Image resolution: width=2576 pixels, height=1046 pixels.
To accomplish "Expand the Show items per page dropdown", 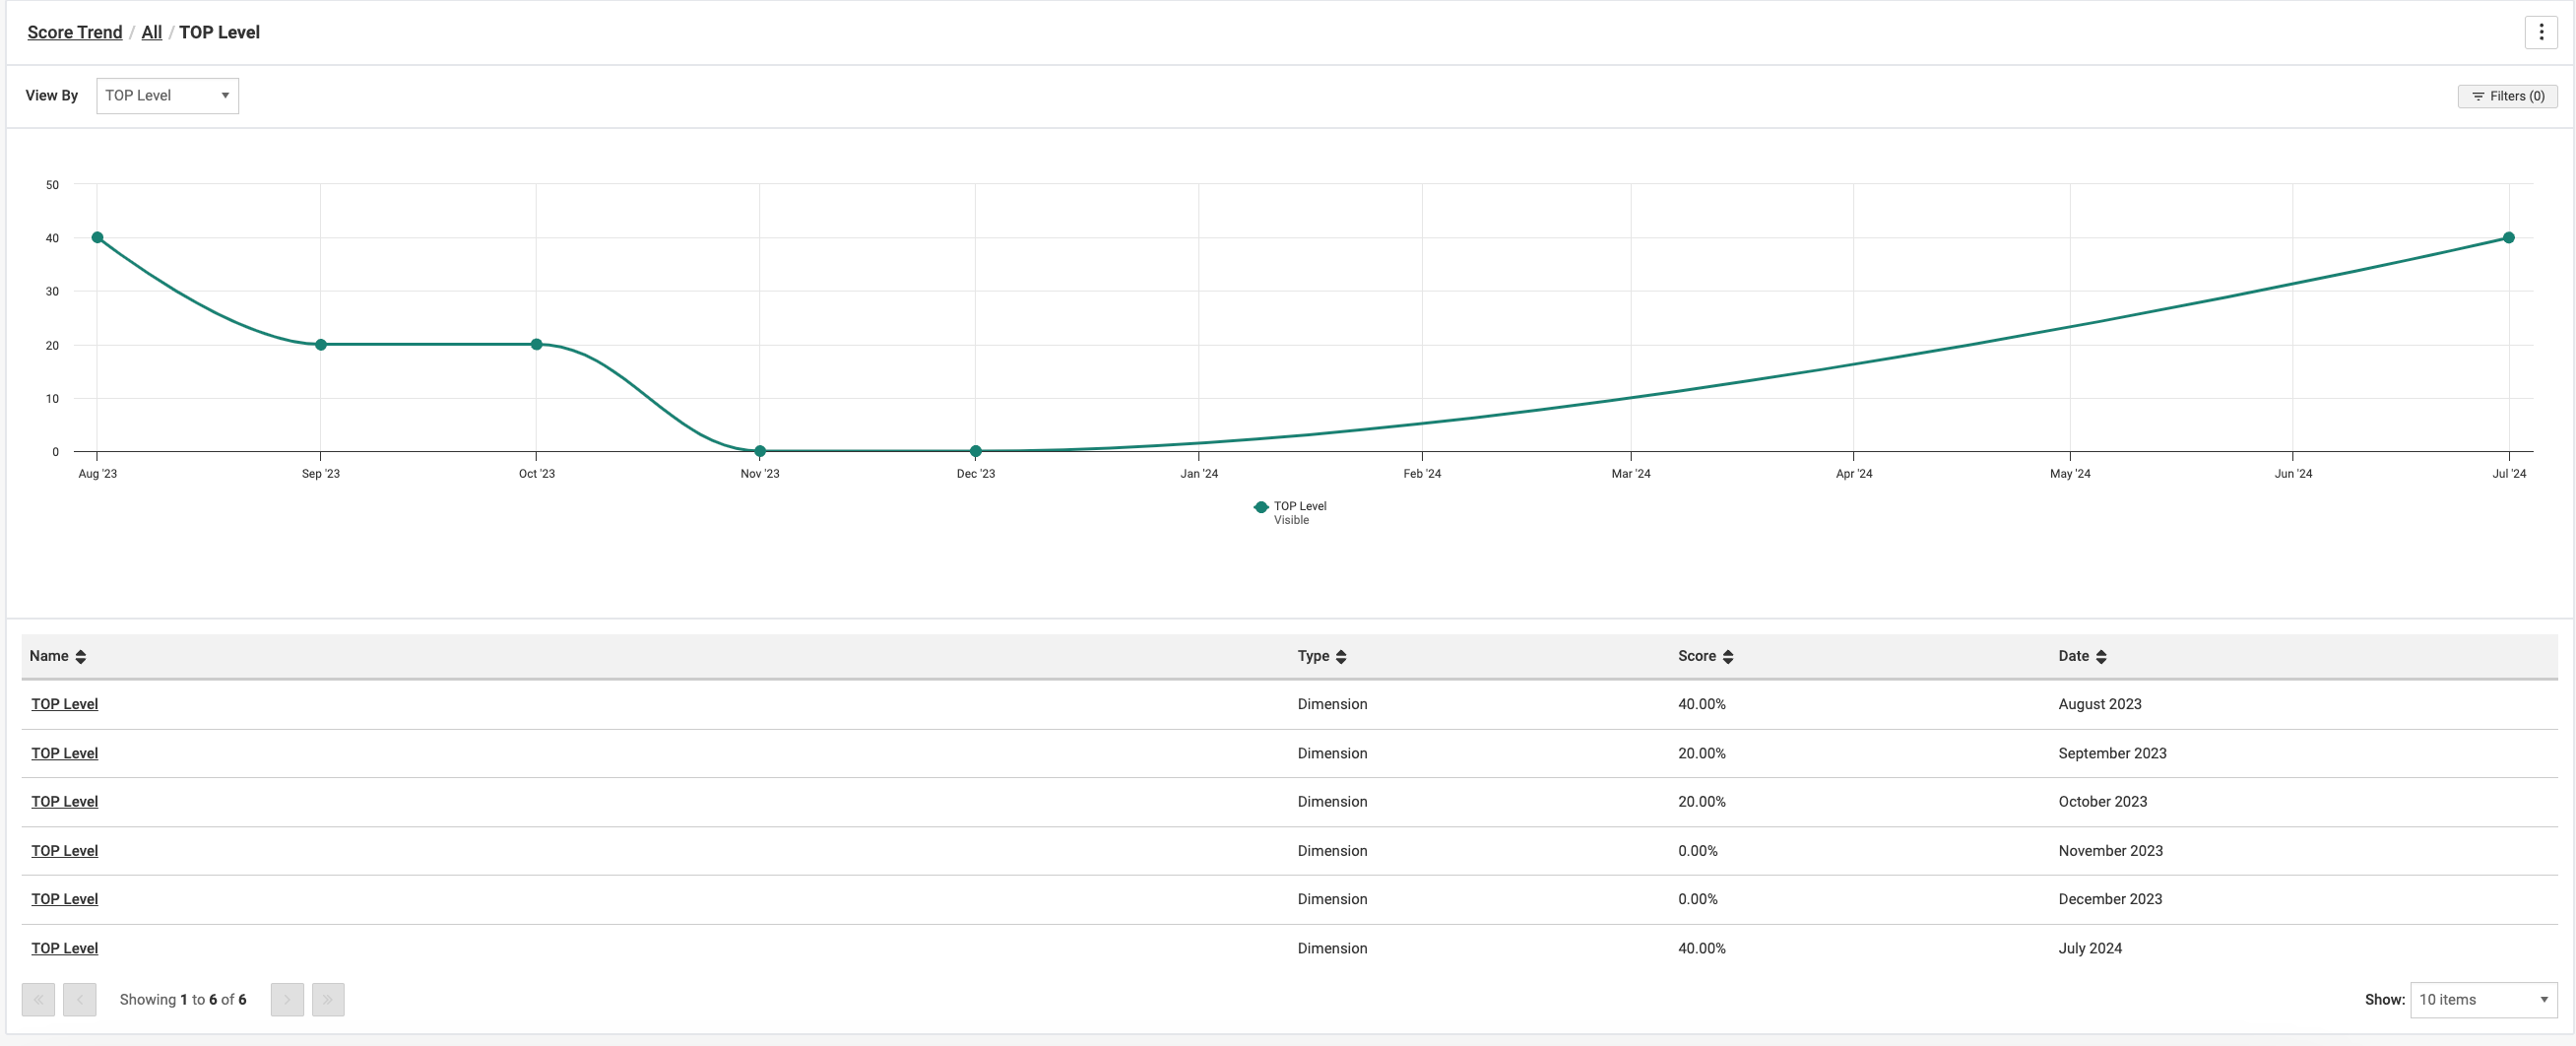I will click(x=2483, y=999).
